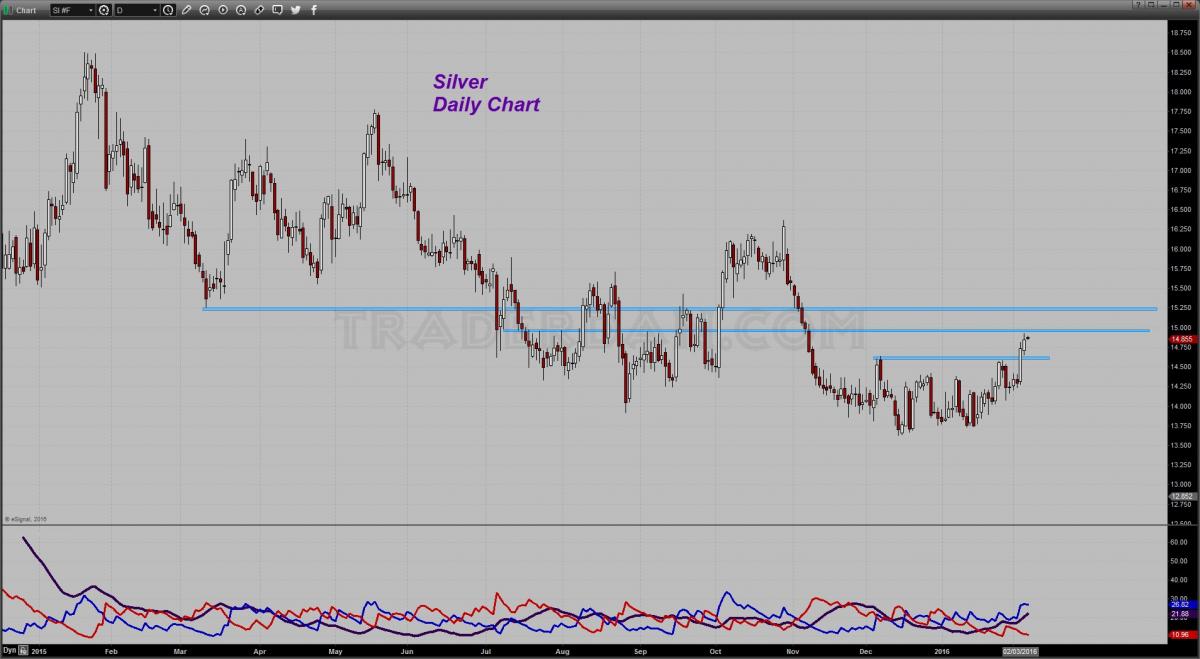Click the 02/03/2016 date marker
Image resolution: width=1200 pixels, height=659 pixels.
coord(1021,651)
